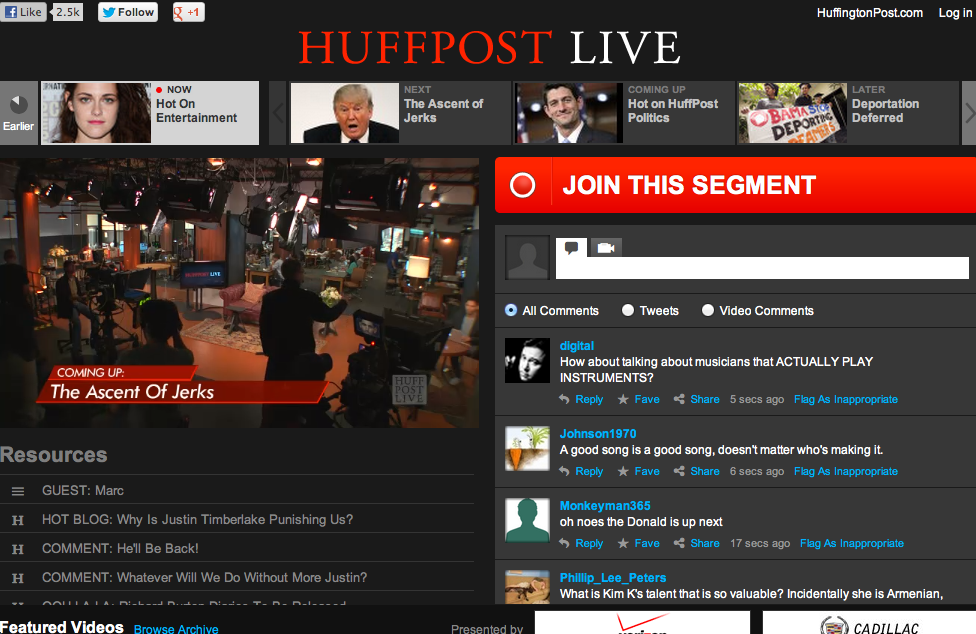The height and width of the screenshot is (634, 976).
Task: Click the share icon on Monkeyman365's comment
Action: coord(679,543)
